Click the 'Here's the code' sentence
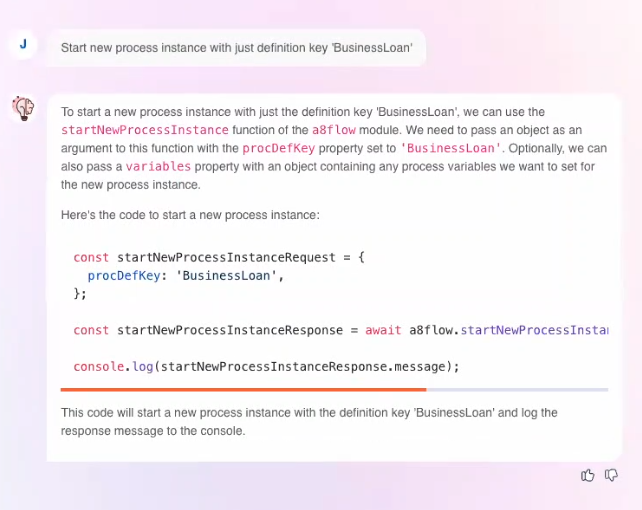The height and width of the screenshot is (510, 642). coord(190,215)
